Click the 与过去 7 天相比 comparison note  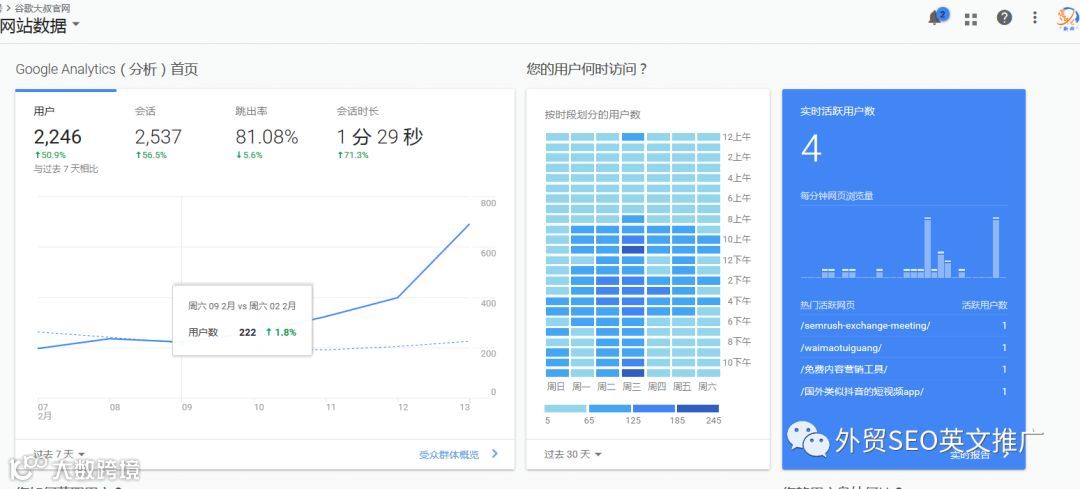click(65, 169)
